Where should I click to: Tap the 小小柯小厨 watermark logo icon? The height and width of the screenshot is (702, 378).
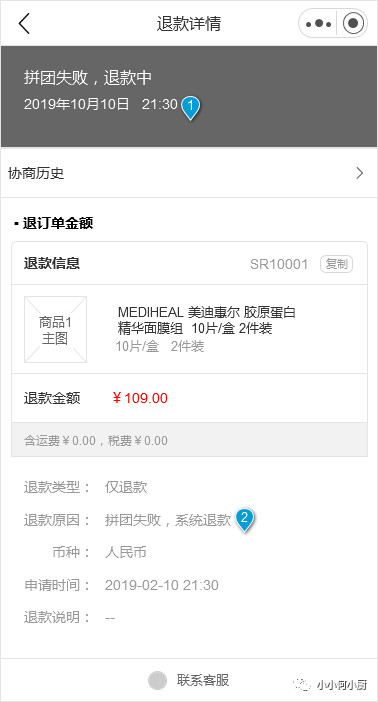(302, 684)
